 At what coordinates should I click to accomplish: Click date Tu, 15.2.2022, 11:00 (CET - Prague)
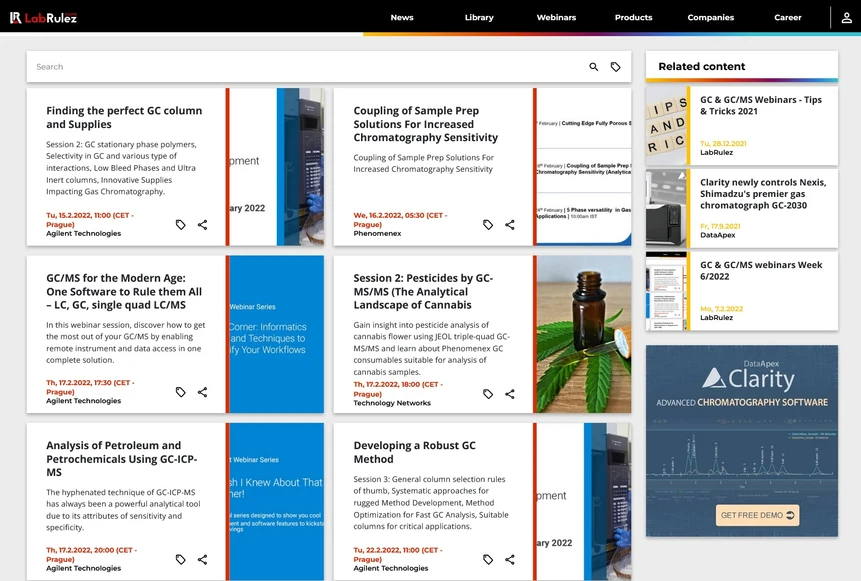[90, 220]
